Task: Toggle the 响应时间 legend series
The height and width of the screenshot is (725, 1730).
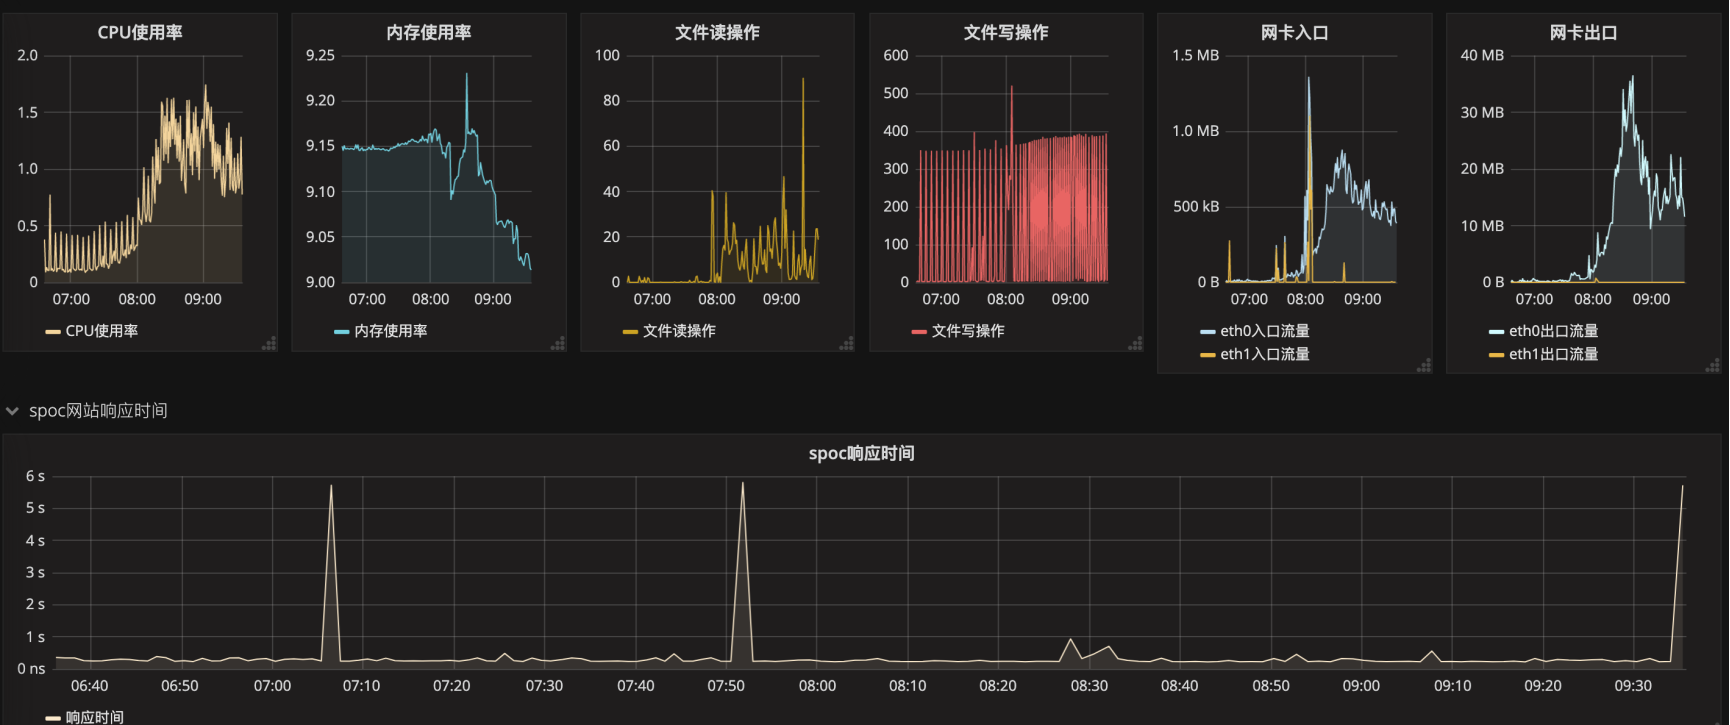Action: pyautogui.click(x=95, y=716)
